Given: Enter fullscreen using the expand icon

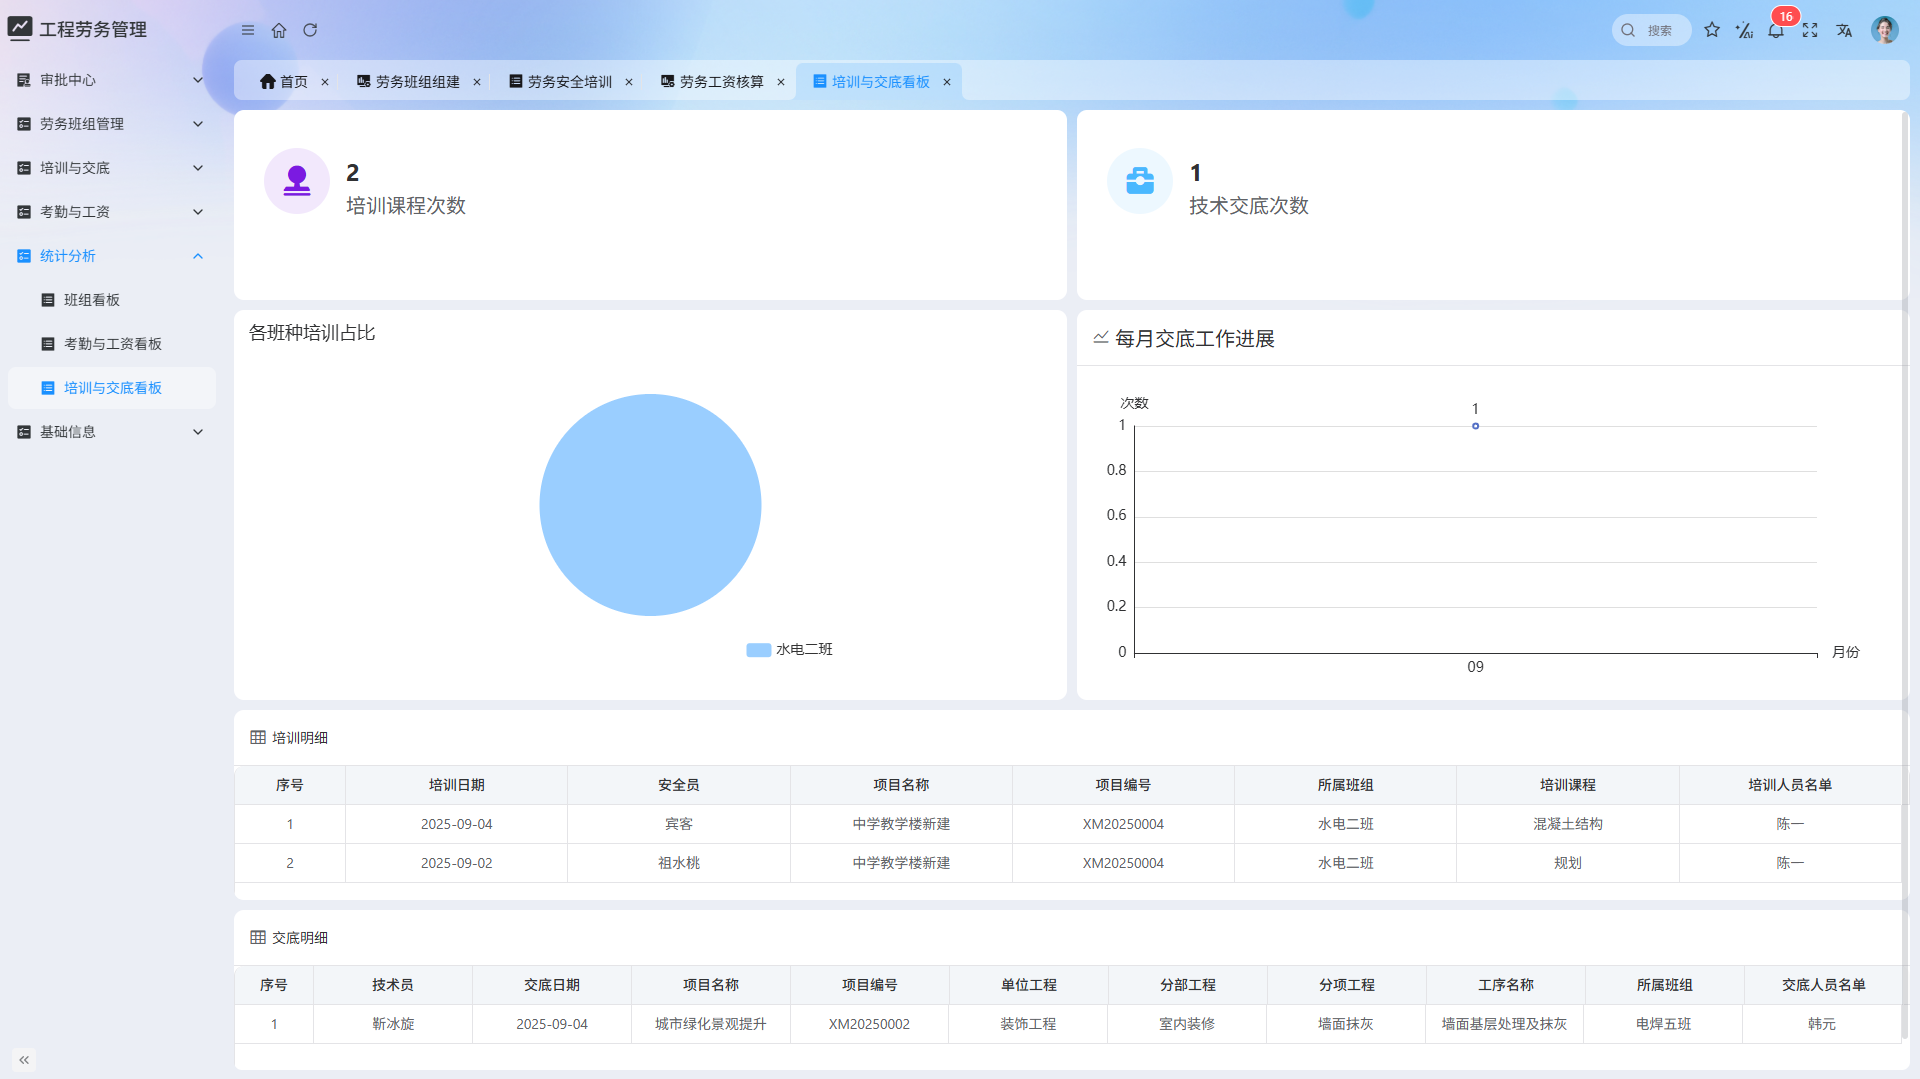Looking at the screenshot, I should 1810,31.
